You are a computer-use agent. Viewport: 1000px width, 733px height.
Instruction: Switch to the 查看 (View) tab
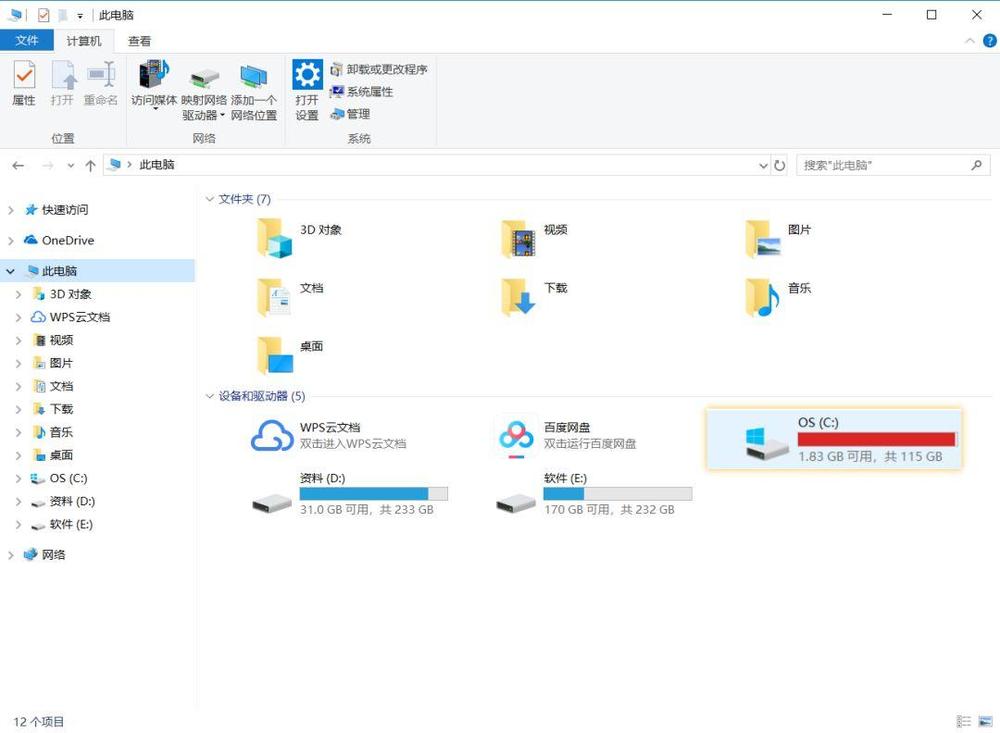(139, 41)
